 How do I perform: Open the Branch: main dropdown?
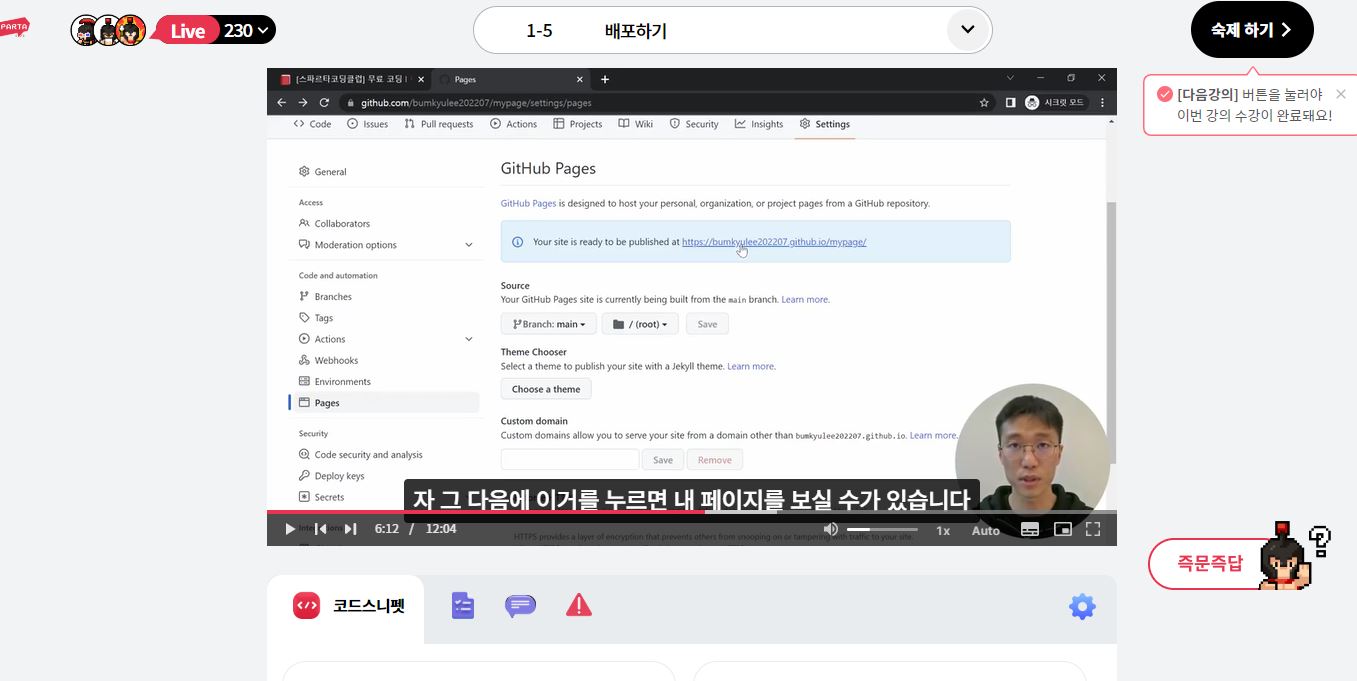[549, 324]
